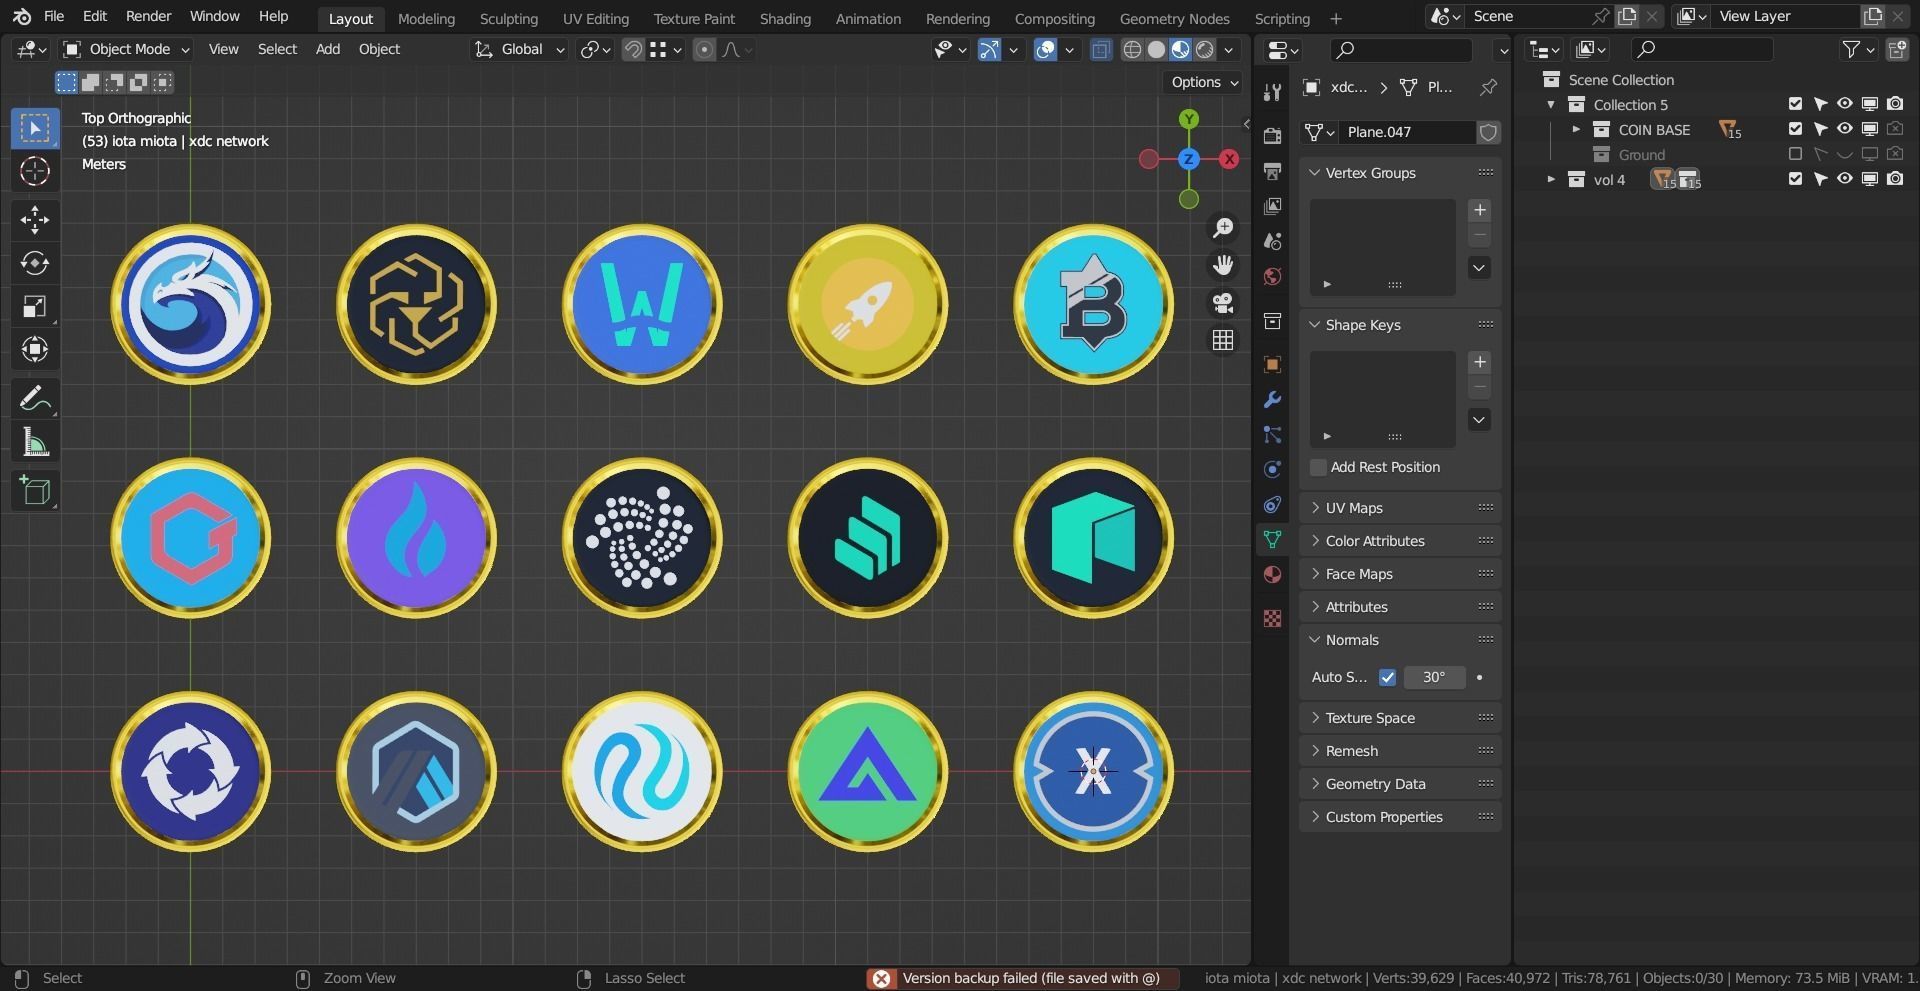
Task: Open vertex group specials menu
Action: pos(1479,268)
